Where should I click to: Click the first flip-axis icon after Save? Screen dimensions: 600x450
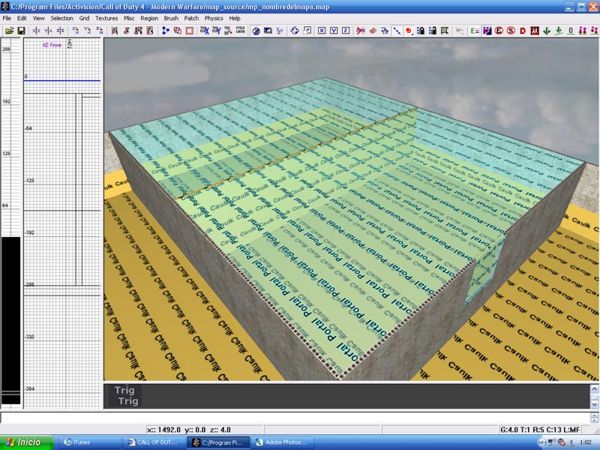click(36, 31)
